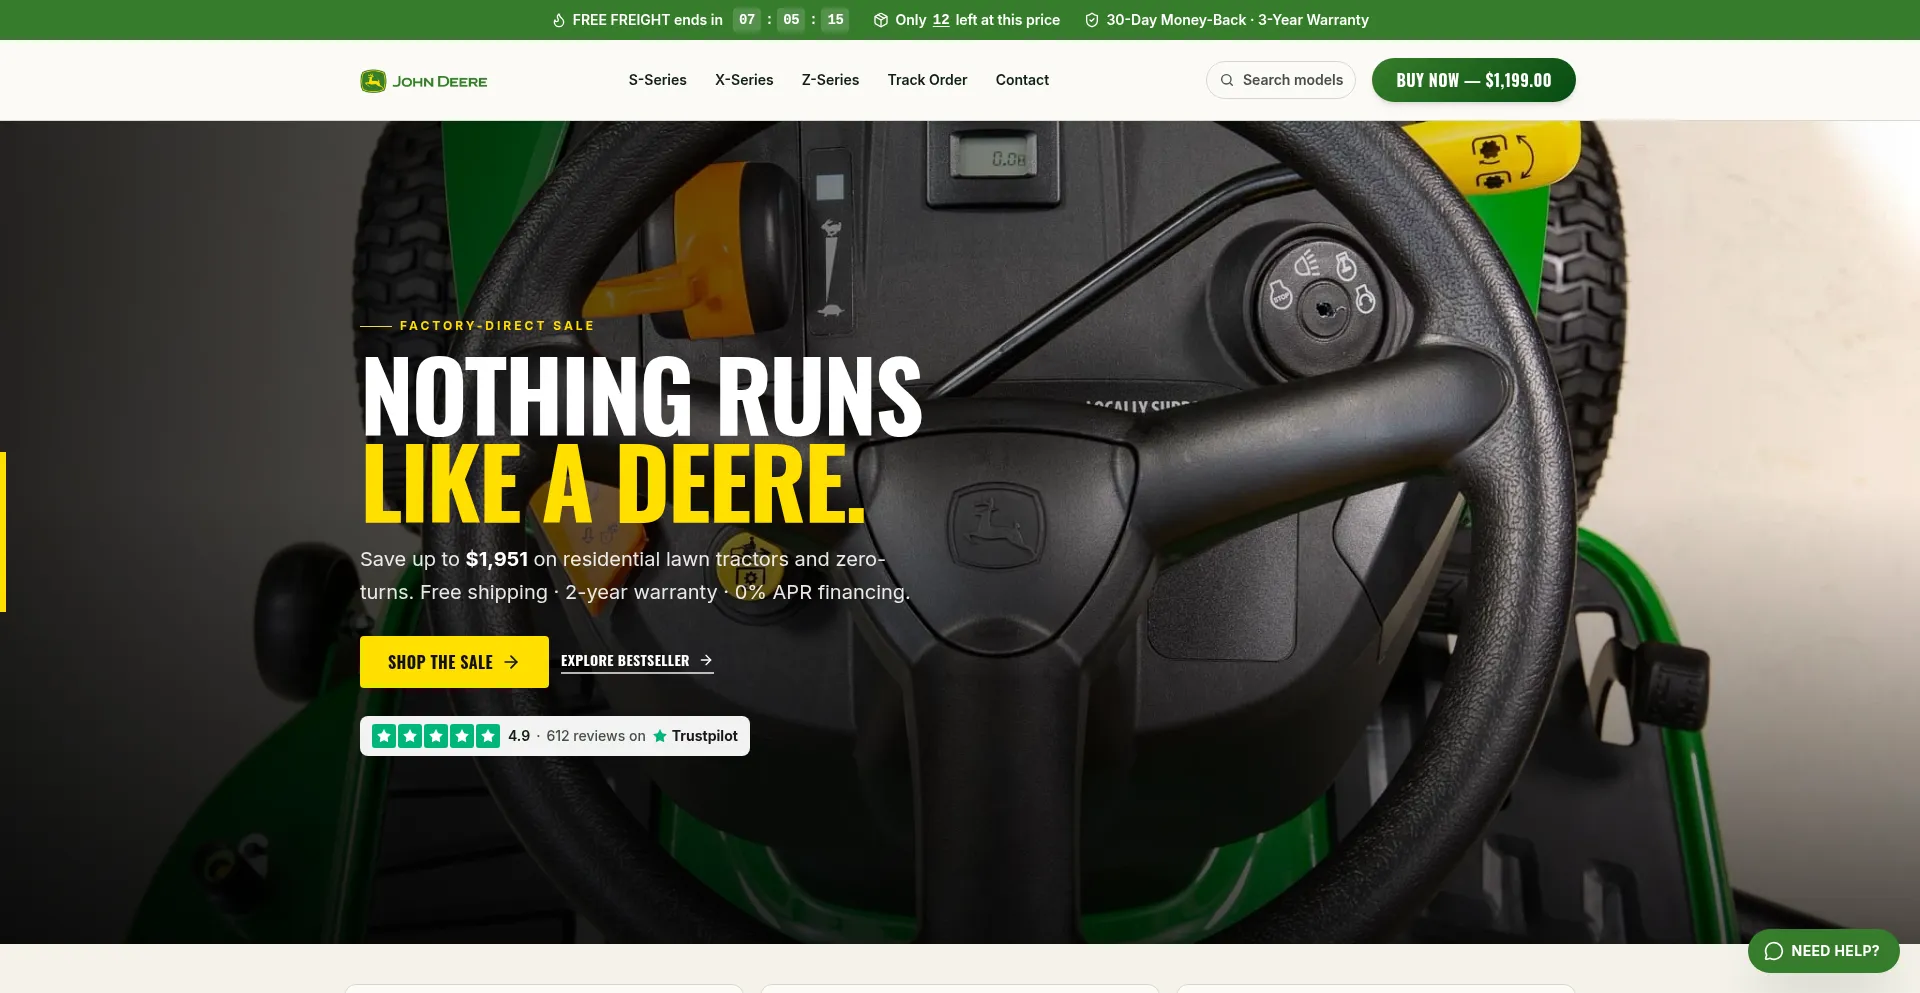Go to Track Order page
Image resolution: width=1920 pixels, height=993 pixels.
pos(927,80)
